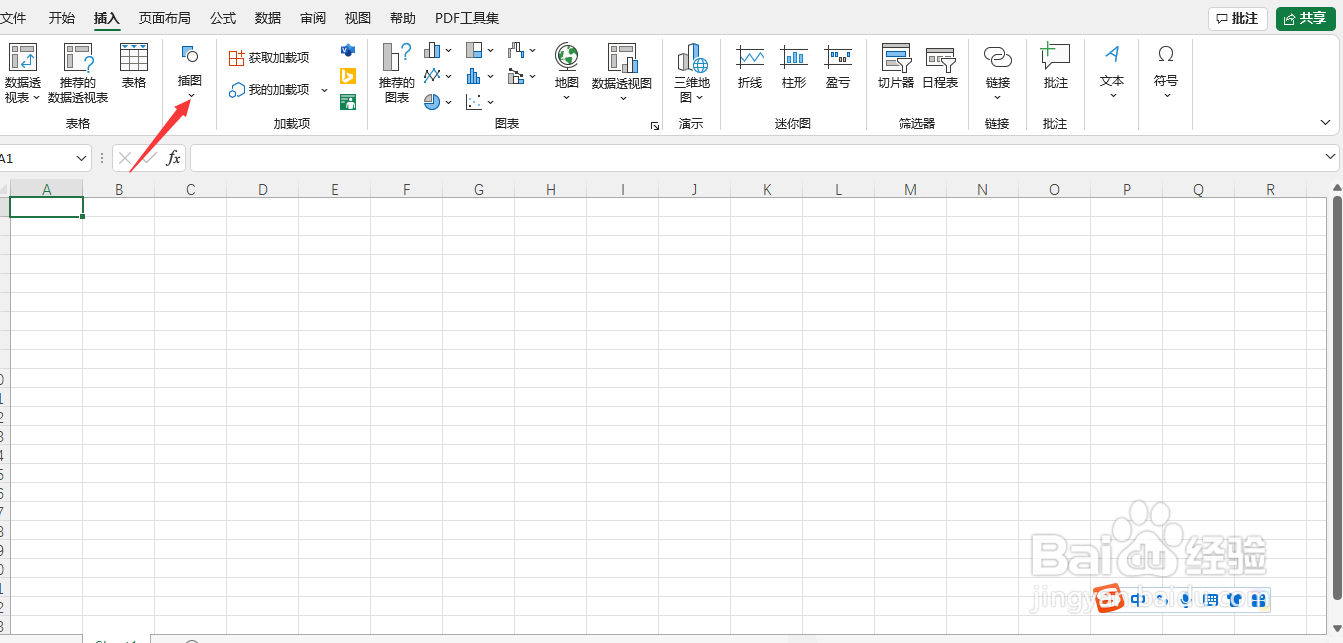Viewport: 1343px width, 643px height.
Task: Open the 图表 group dialog launcher
Action: tap(655, 126)
